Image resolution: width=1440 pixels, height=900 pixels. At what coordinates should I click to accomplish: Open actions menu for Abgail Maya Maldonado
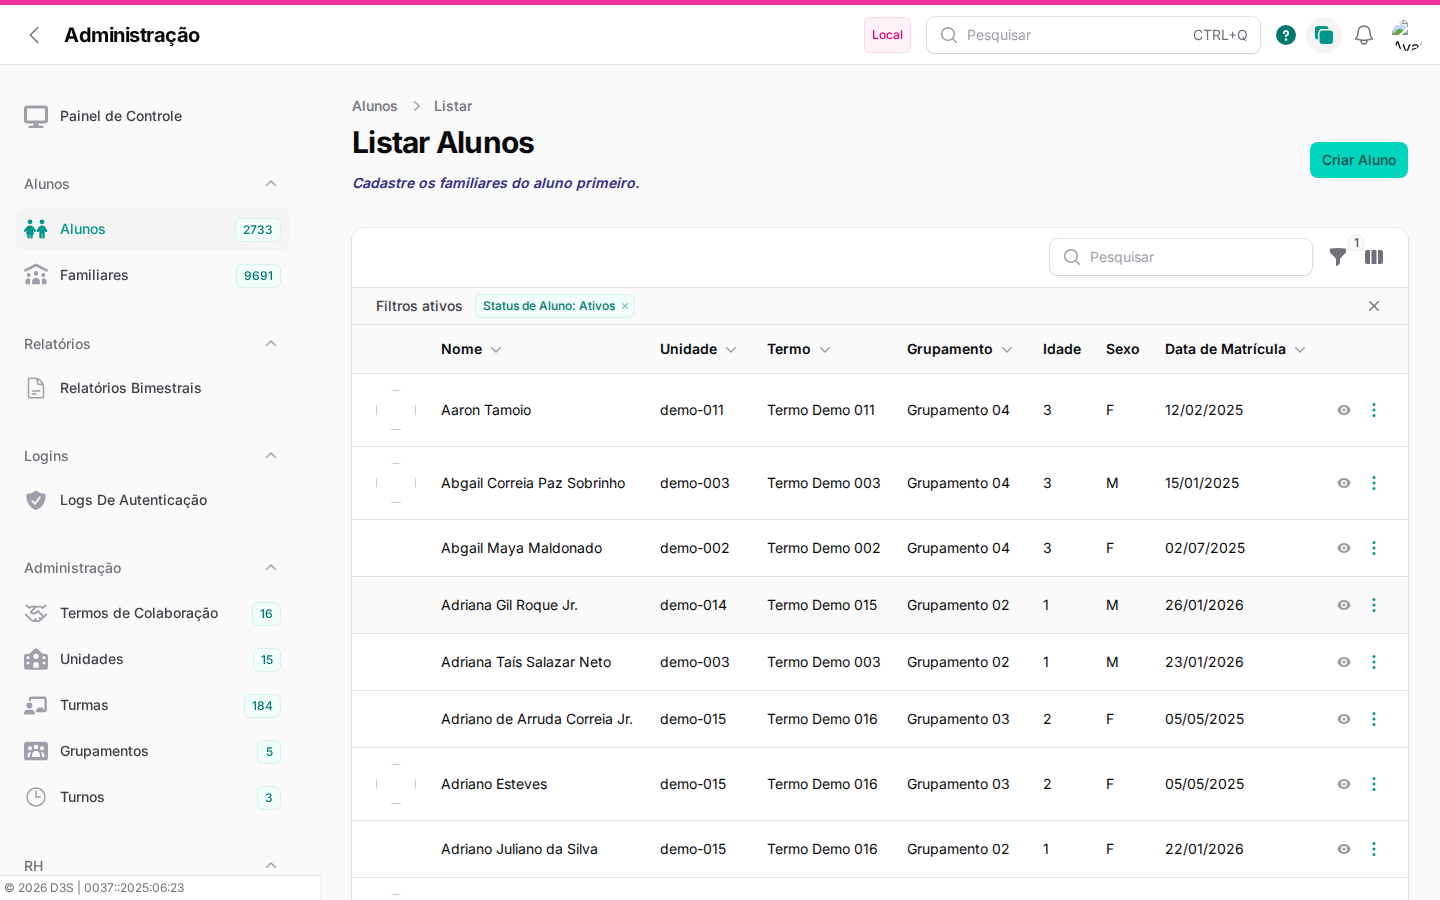pos(1374,548)
